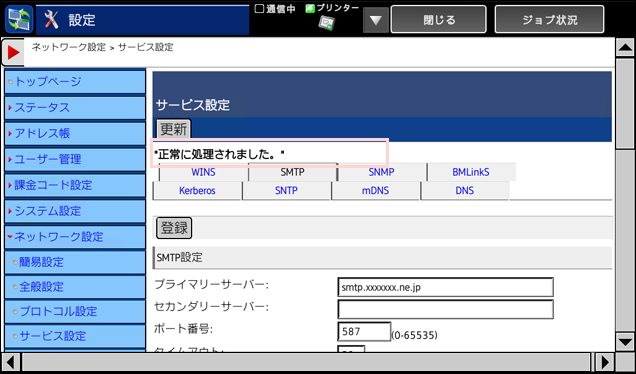The image size is (636, 374).
Task: Switch to the BMLinkS tab
Action: tap(471, 172)
